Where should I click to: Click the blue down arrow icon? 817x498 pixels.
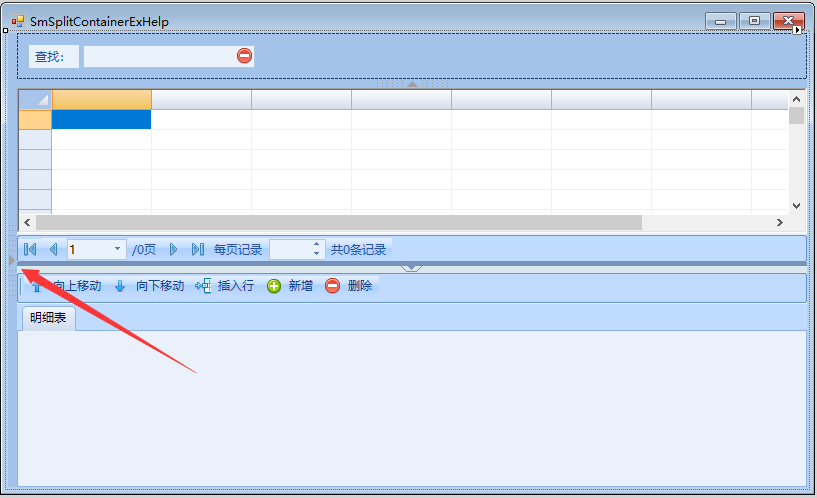[120, 285]
